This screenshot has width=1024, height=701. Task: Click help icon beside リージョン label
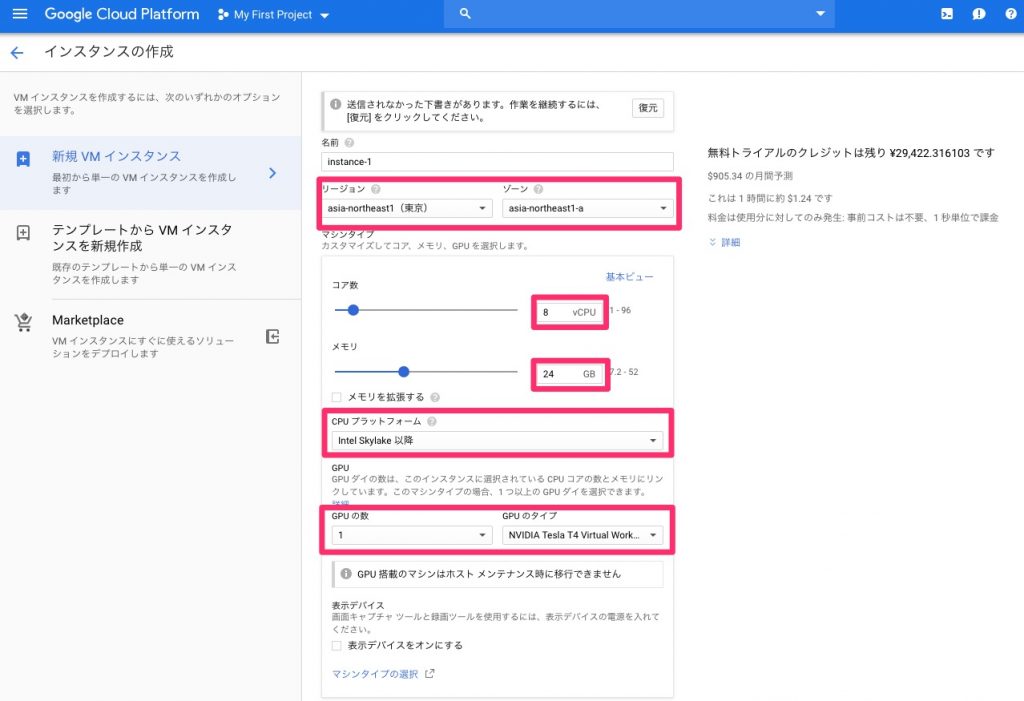(x=376, y=189)
